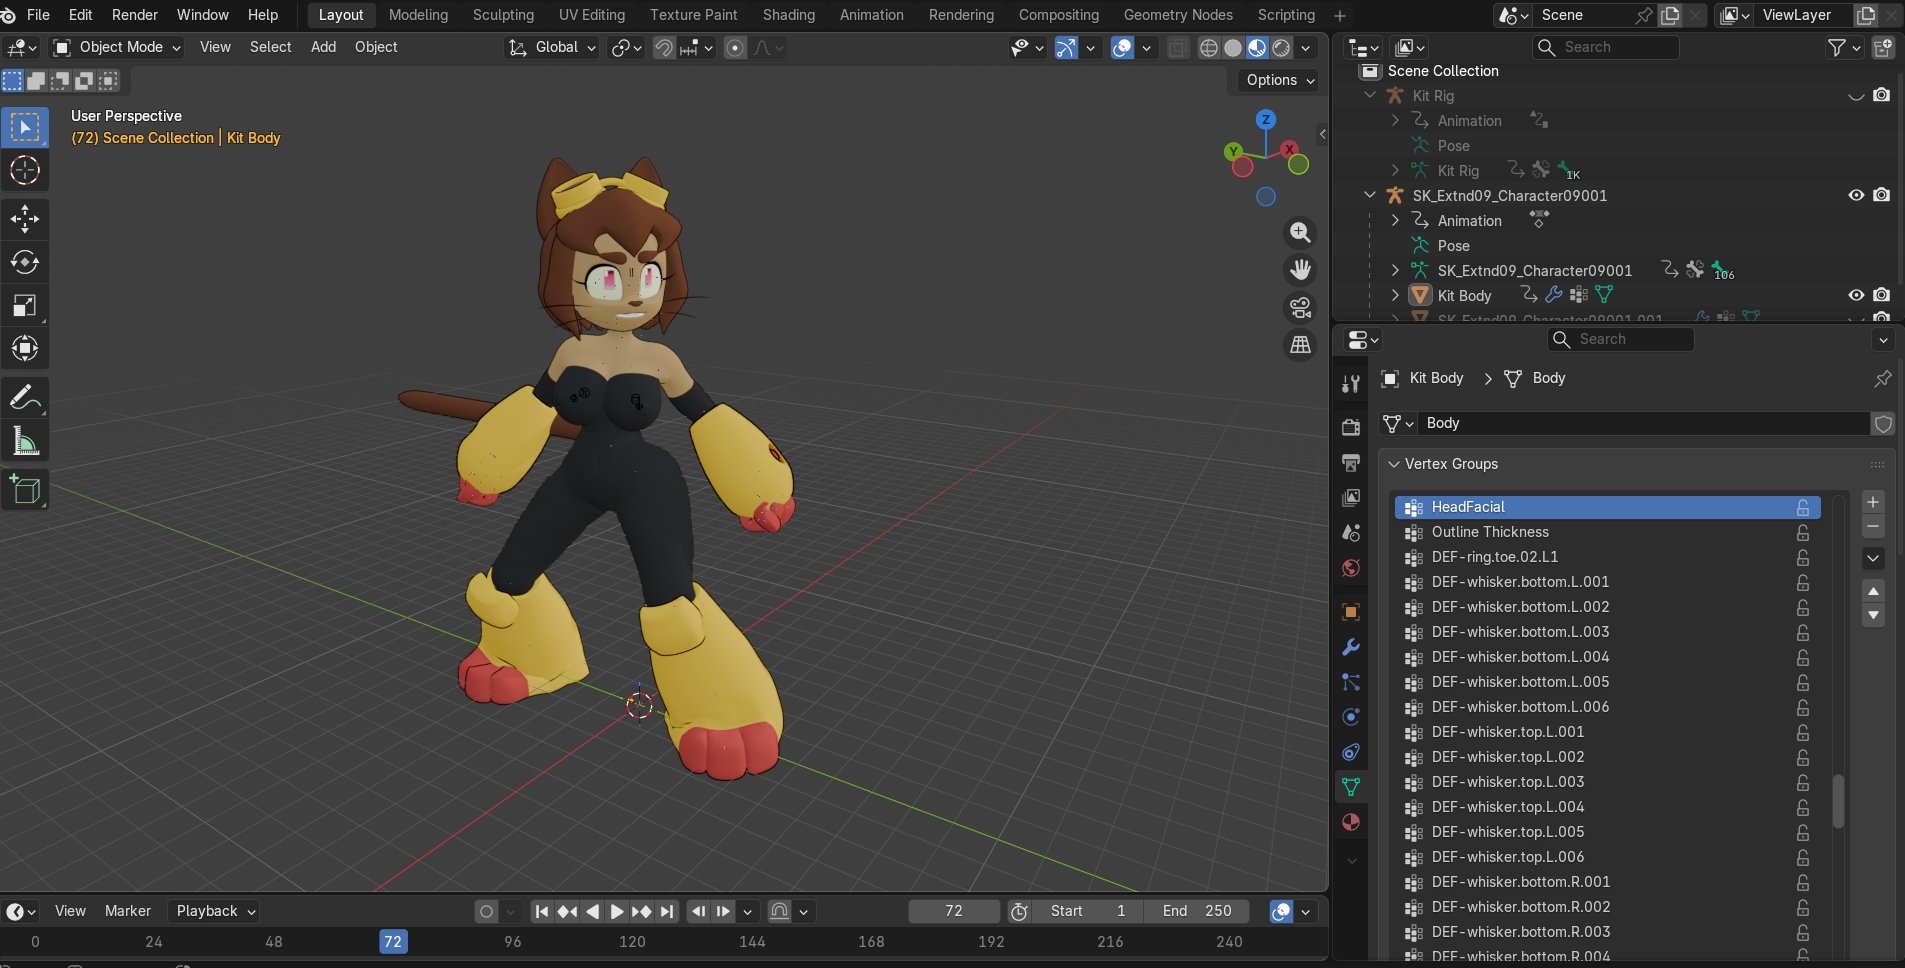Switch perspective/orthographic with grid gizmo
The height and width of the screenshot is (968, 1905).
point(1300,345)
